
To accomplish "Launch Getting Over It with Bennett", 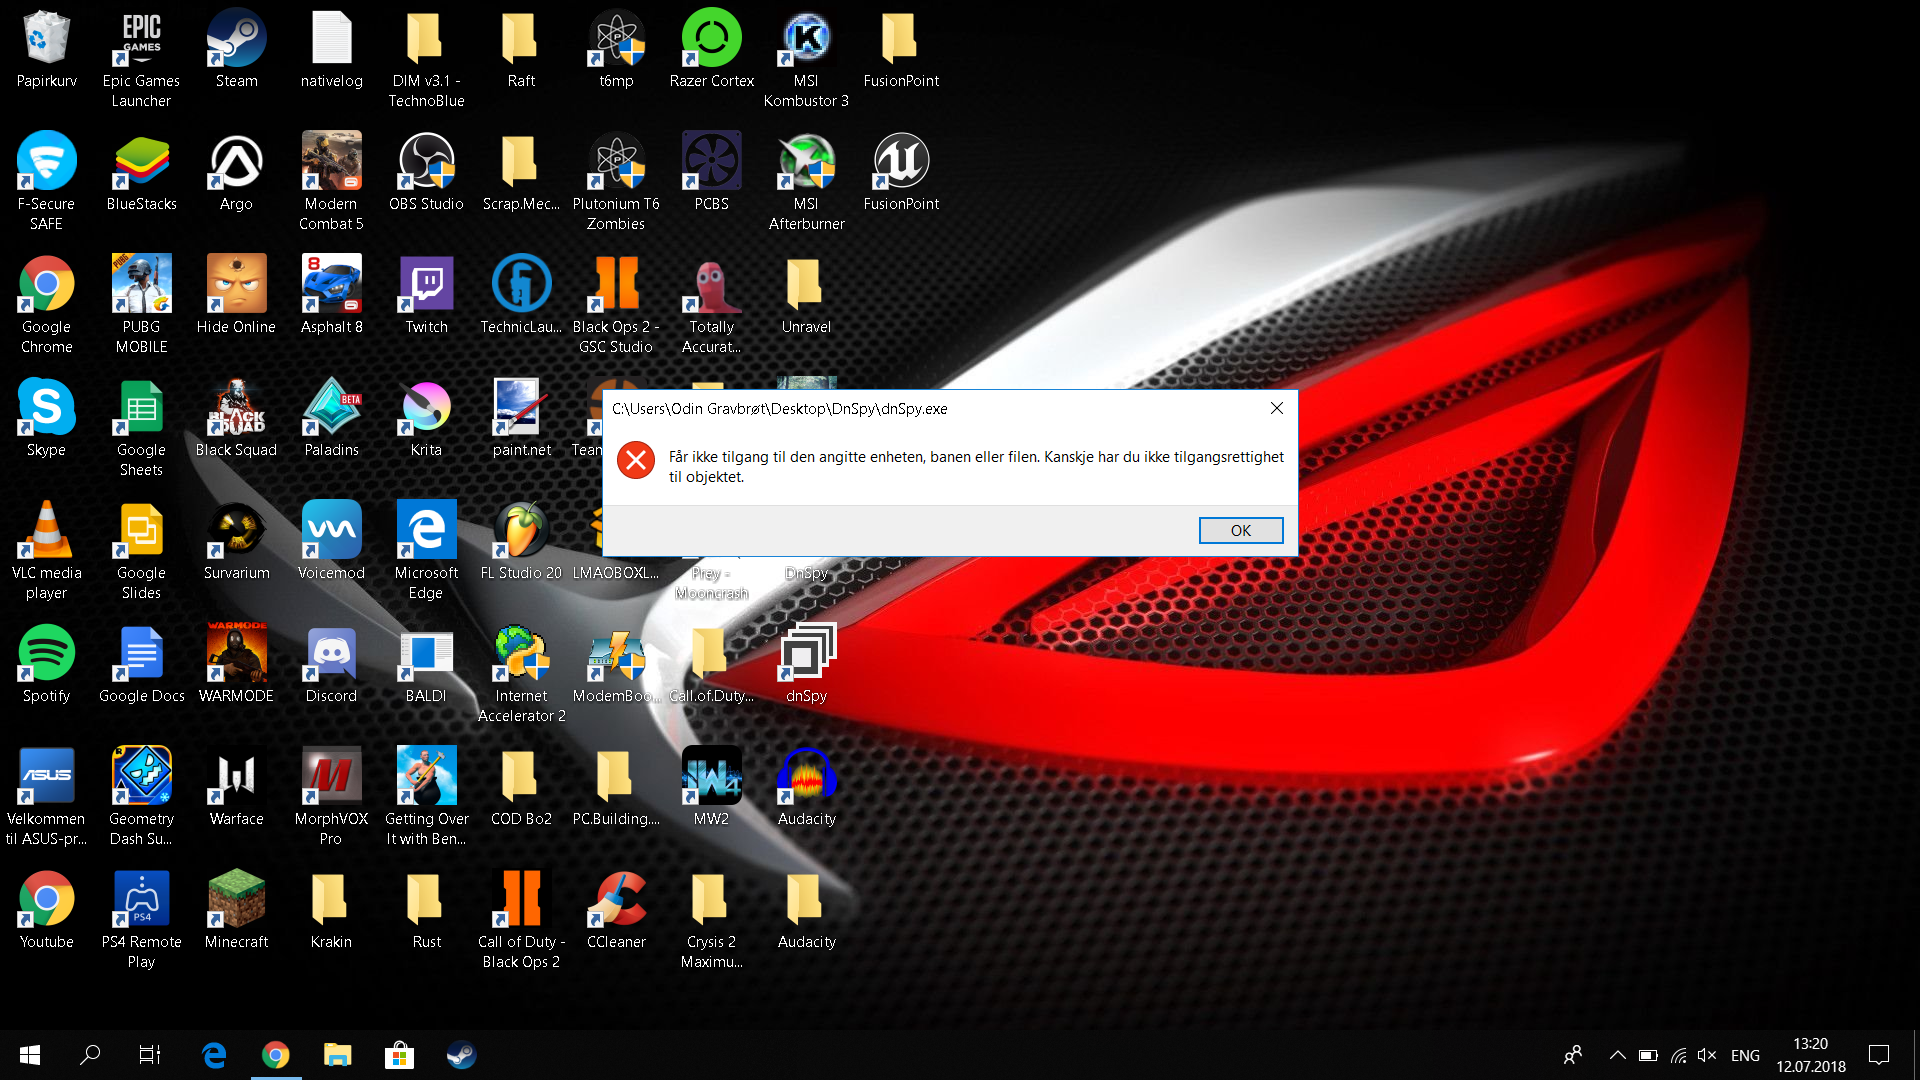I will (x=426, y=797).
